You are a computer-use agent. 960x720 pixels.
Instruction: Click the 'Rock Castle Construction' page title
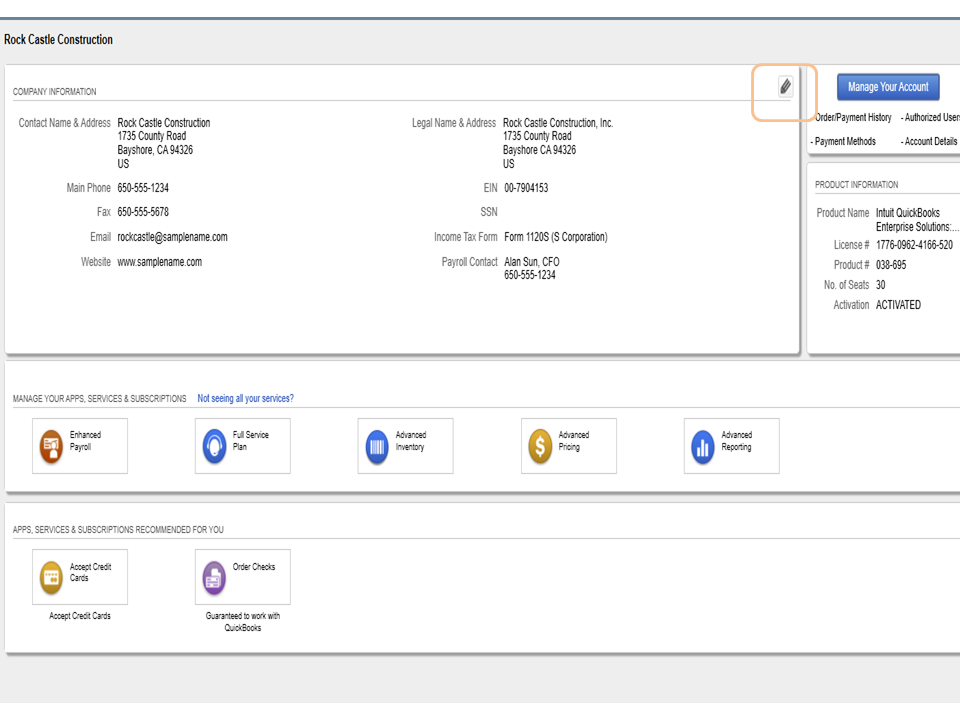(x=58, y=40)
